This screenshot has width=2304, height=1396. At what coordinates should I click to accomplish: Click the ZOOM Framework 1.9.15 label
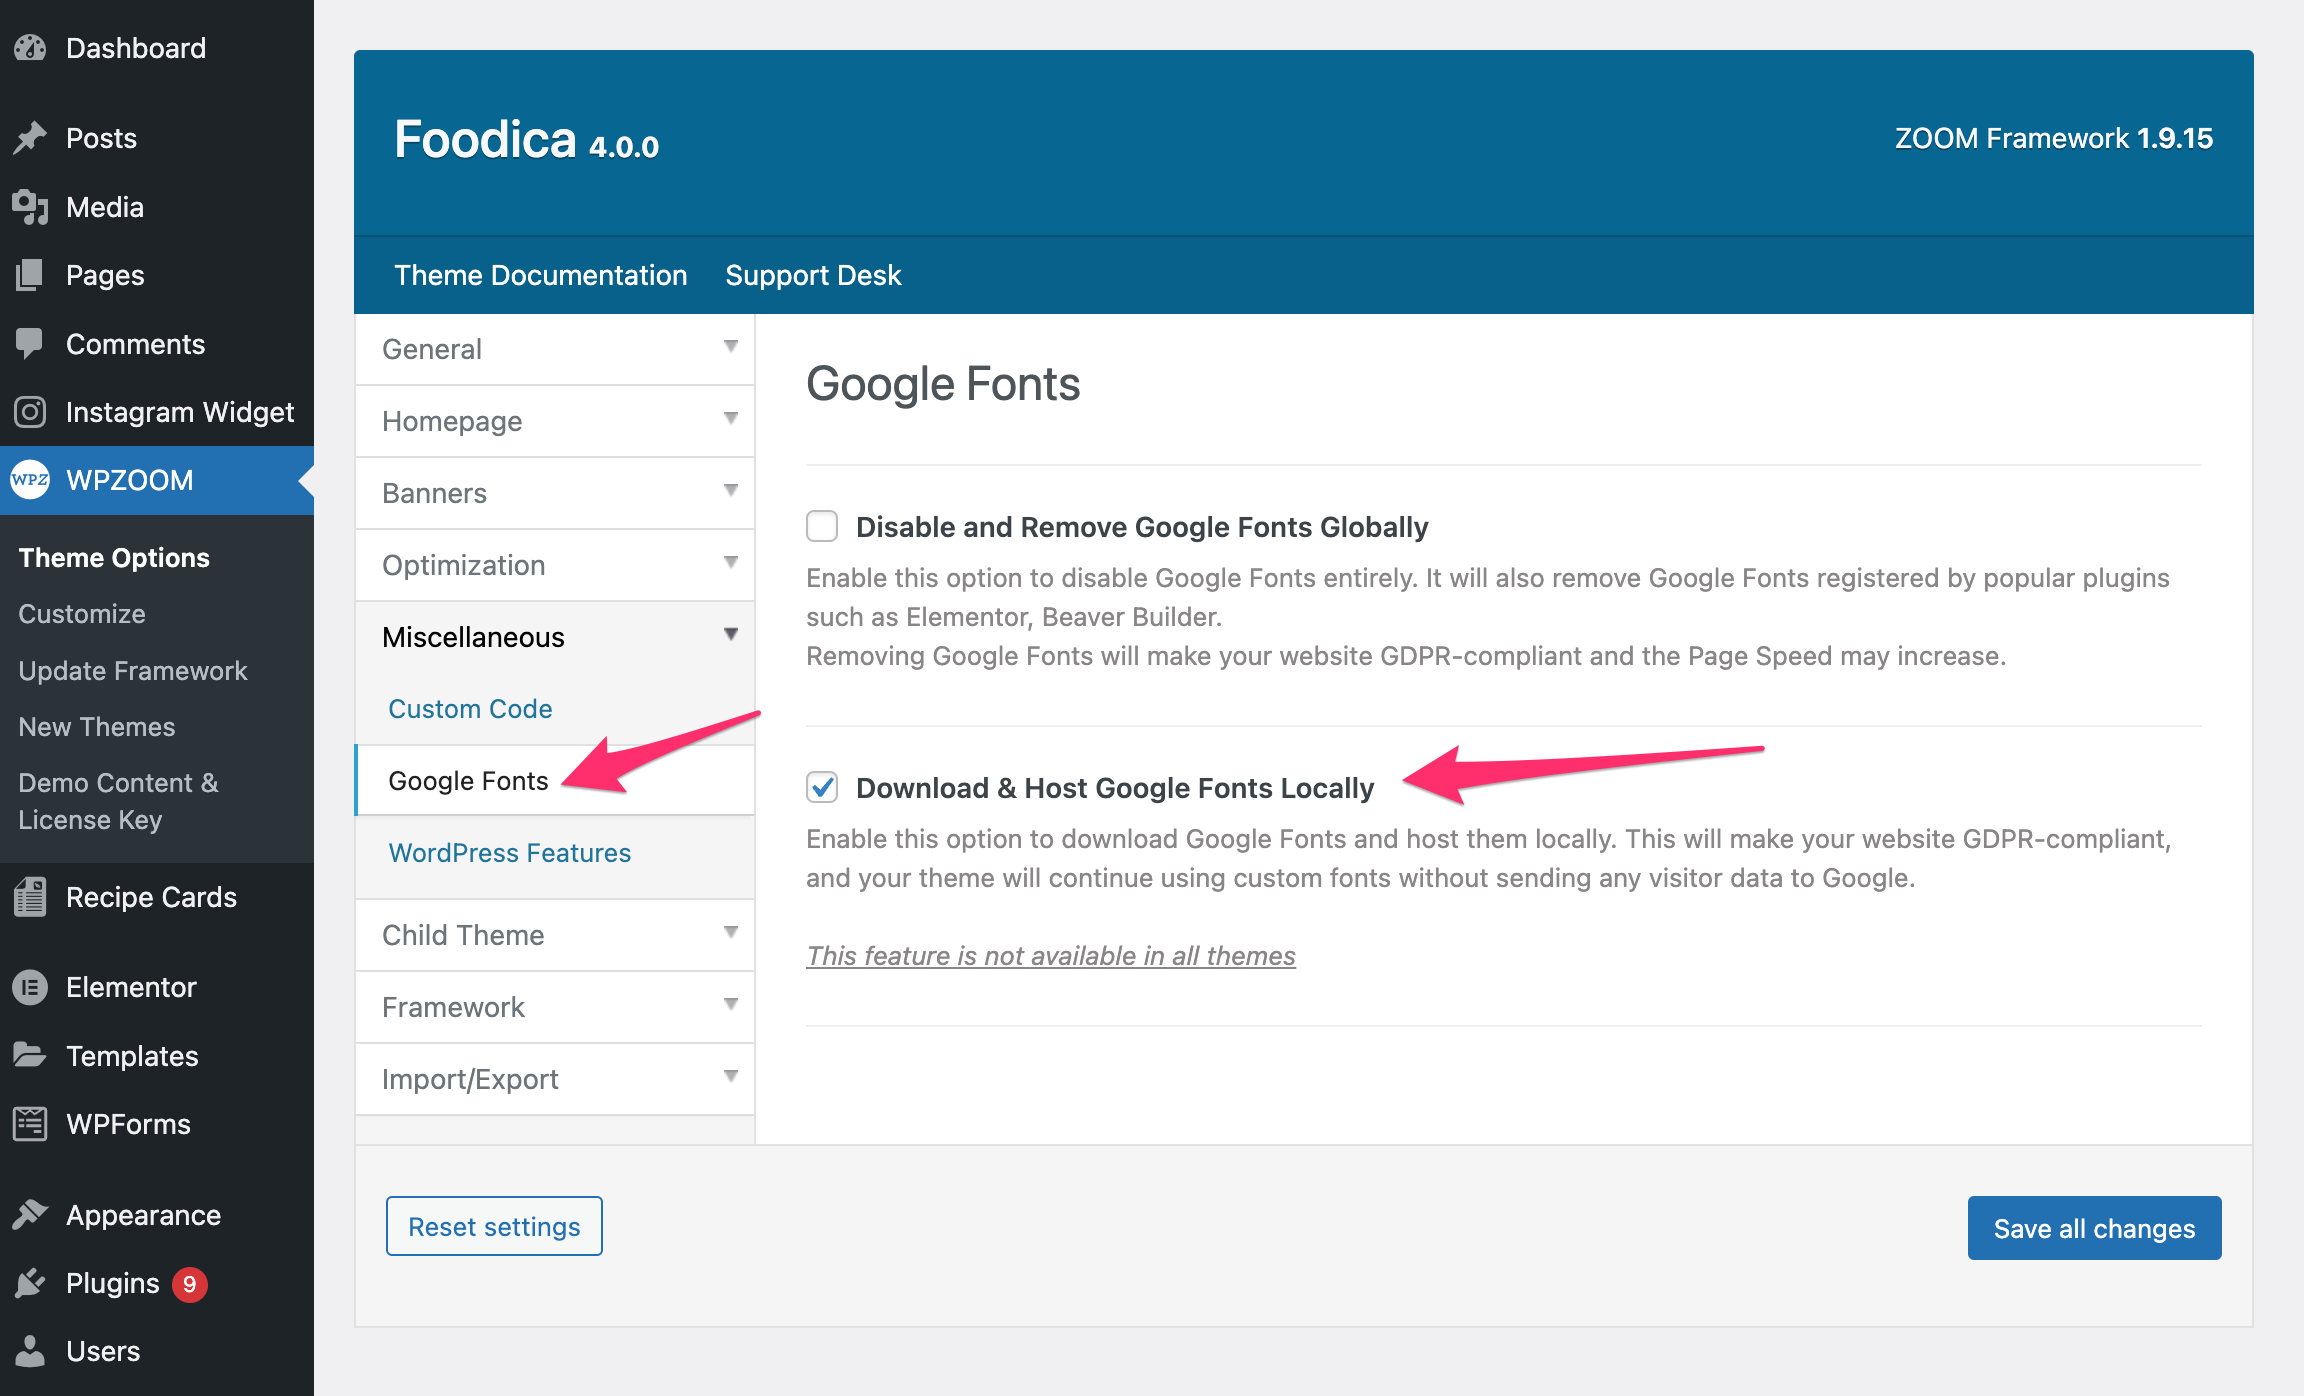2054,138
